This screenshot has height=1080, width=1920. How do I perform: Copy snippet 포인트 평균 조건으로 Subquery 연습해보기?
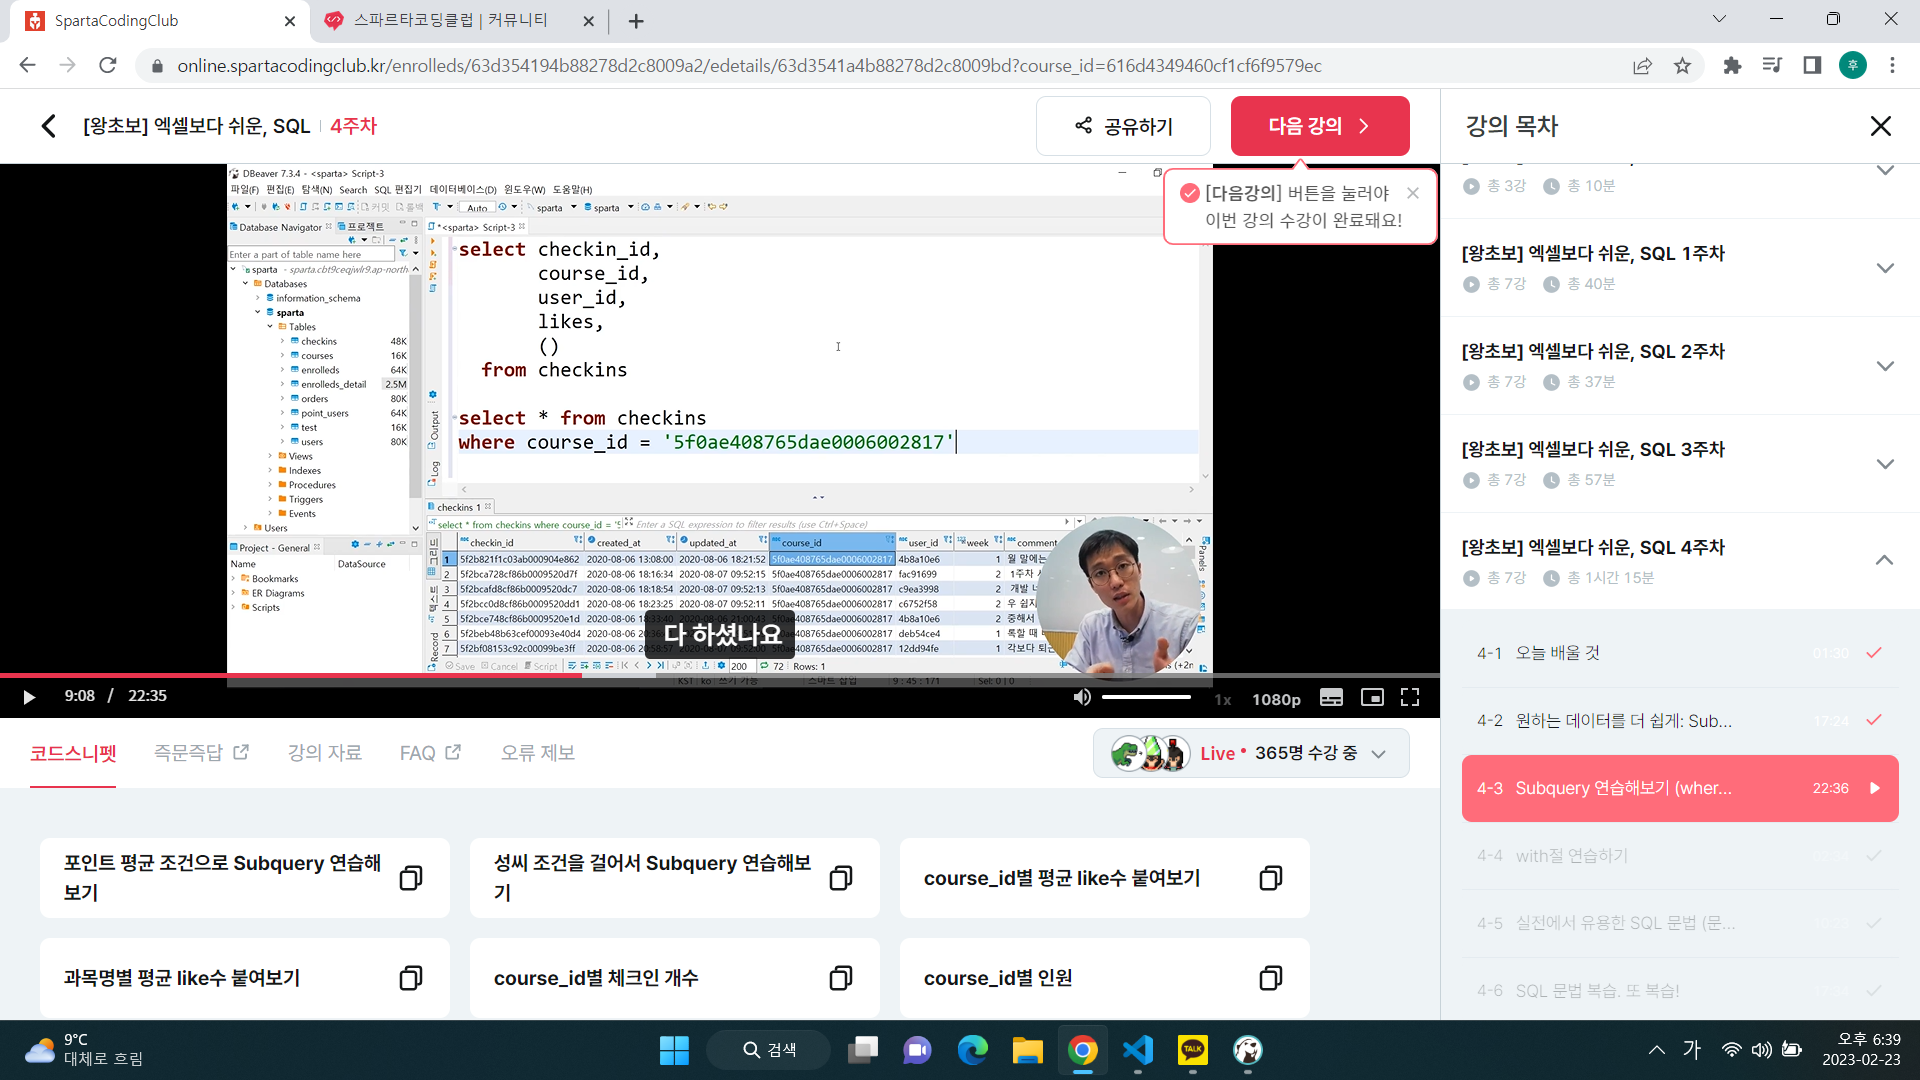coord(410,878)
